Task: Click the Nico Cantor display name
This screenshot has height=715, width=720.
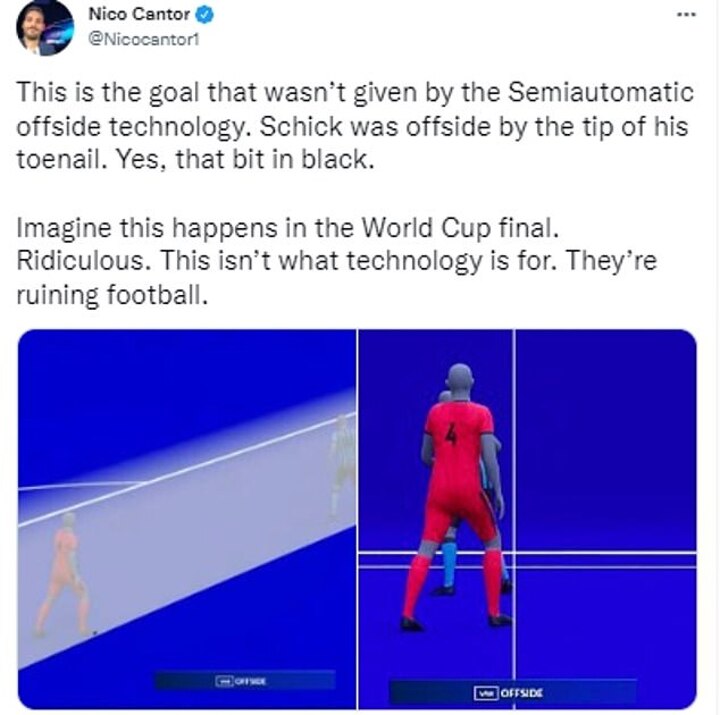Action: tap(139, 14)
